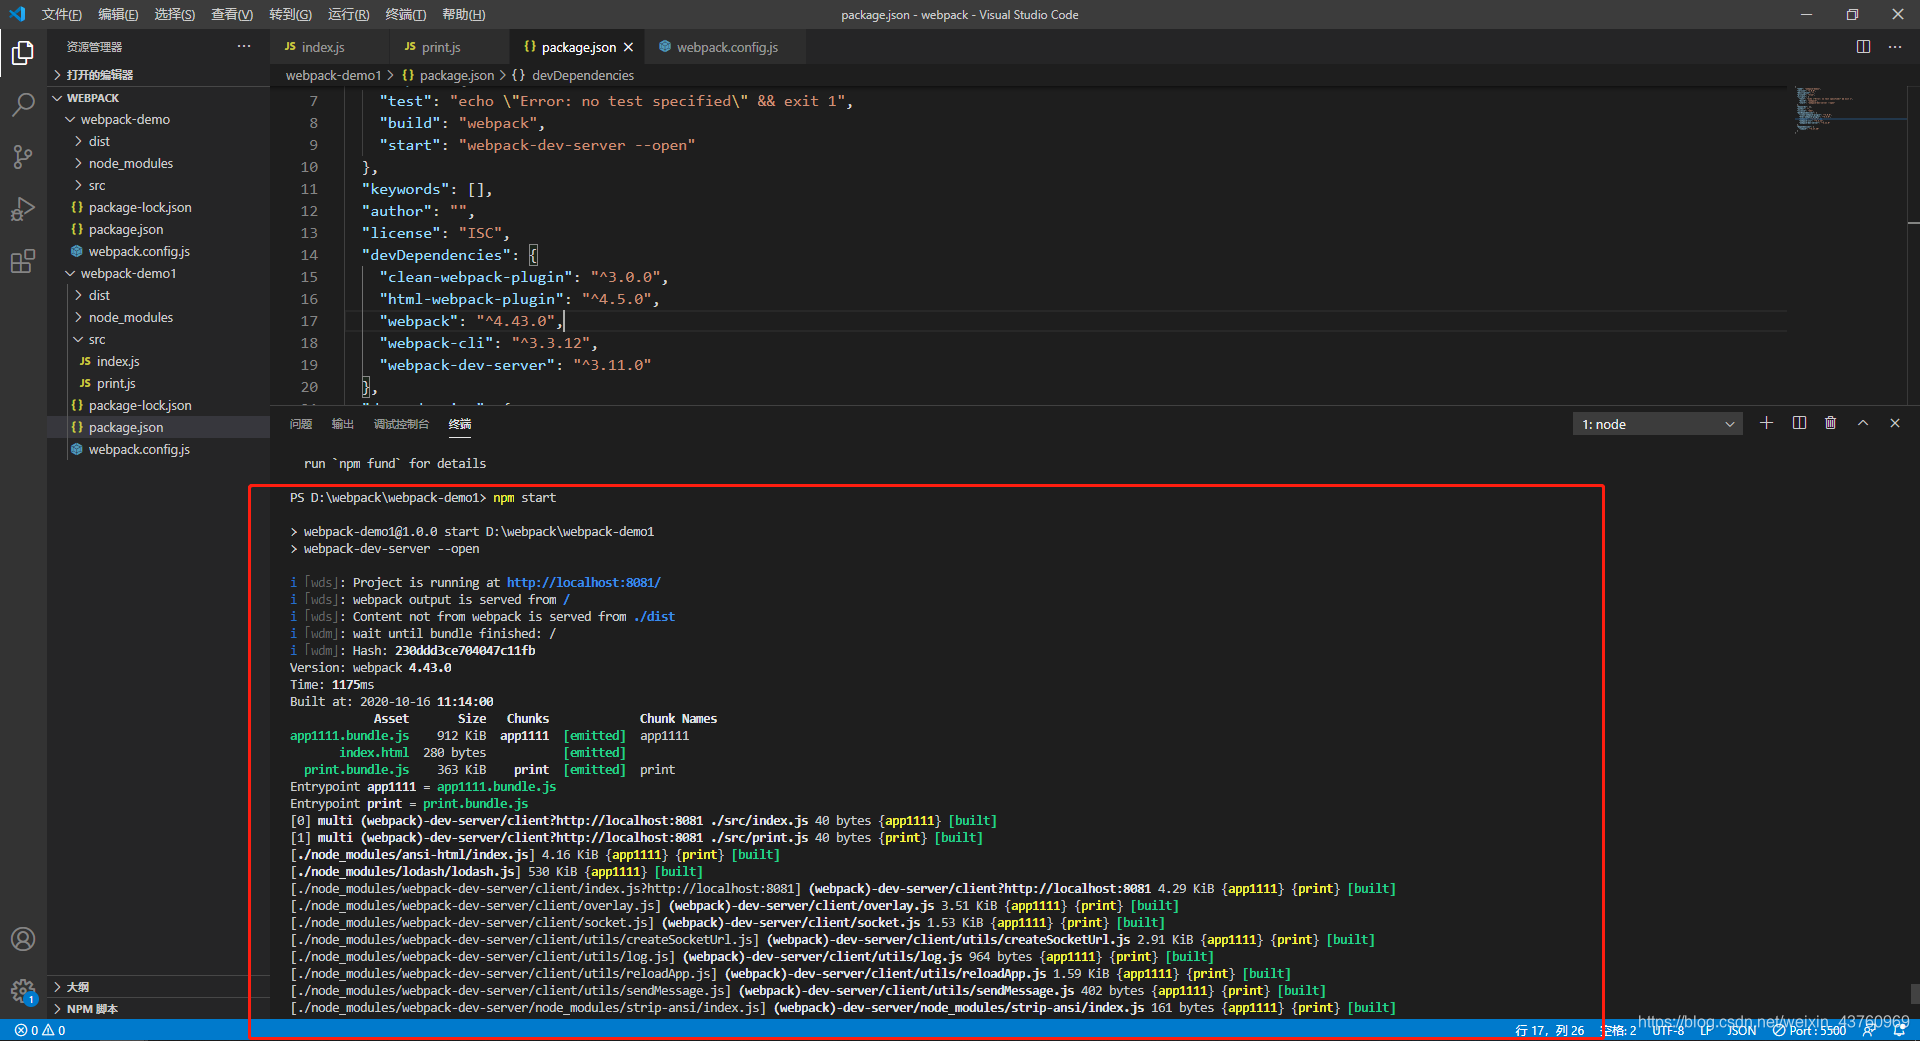Switch to webpack.config.js editor tab
The width and height of the screenshot is (1920, 1041).
coord(726,47)
